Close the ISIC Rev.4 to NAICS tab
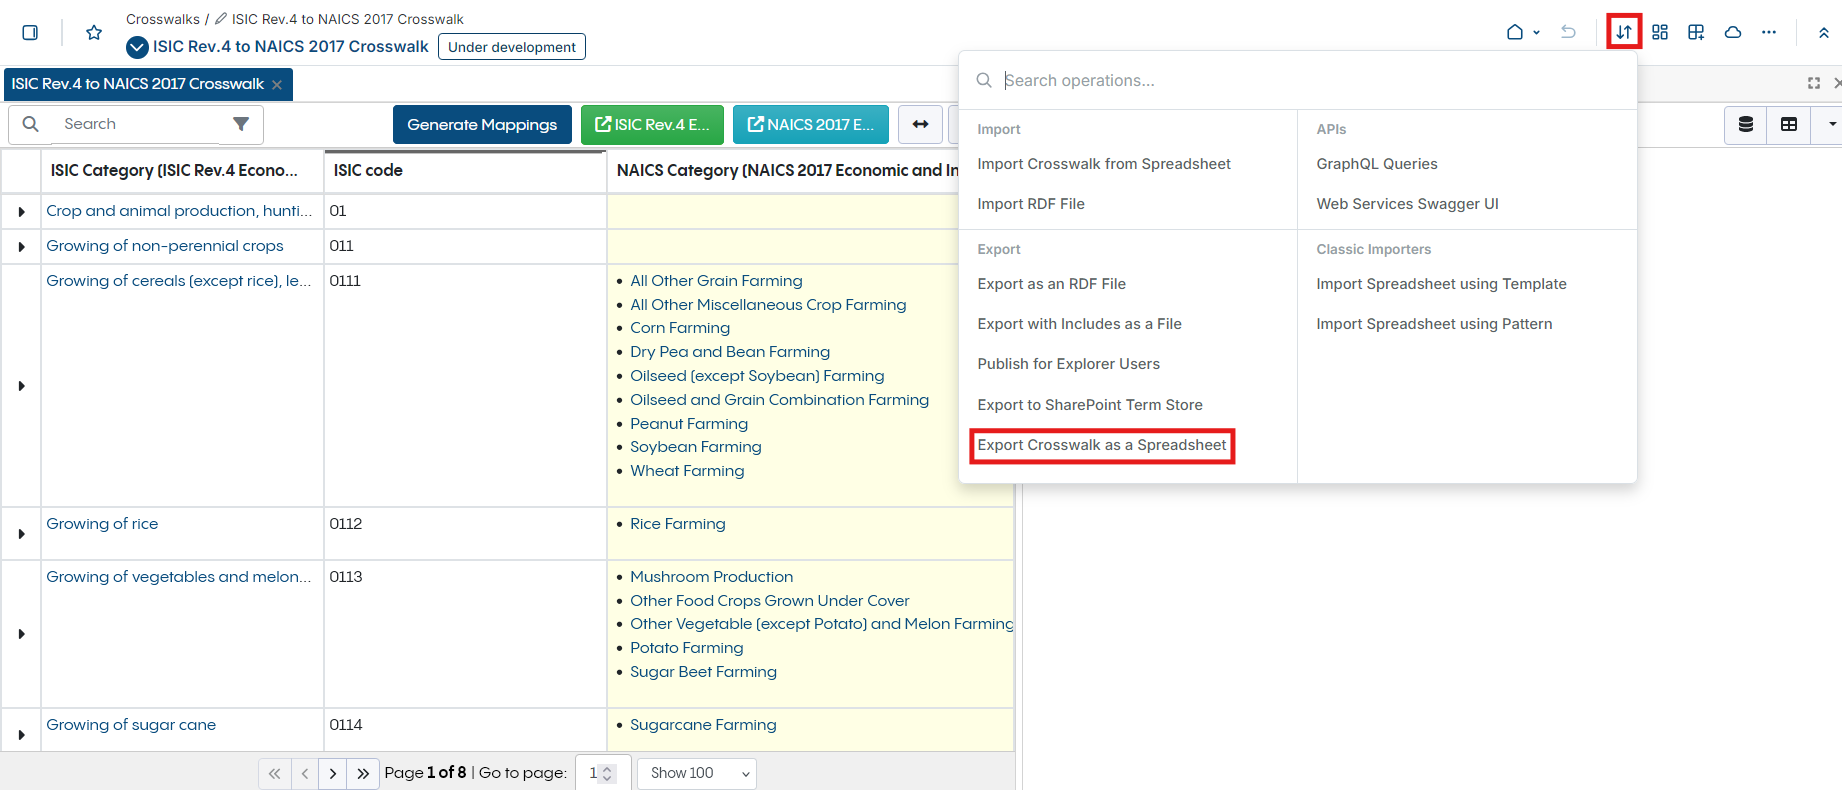 click(x=277, y=85)
